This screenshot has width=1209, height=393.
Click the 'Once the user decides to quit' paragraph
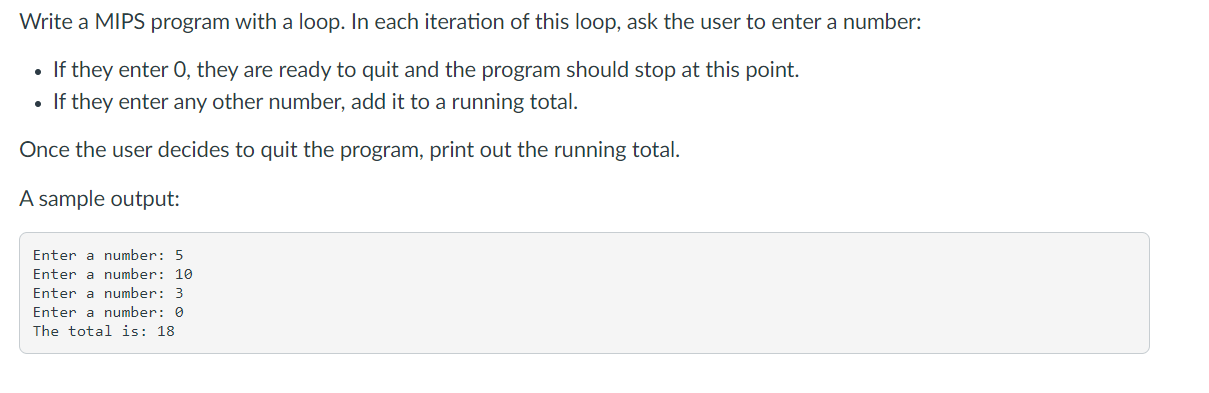pos(350,151)
